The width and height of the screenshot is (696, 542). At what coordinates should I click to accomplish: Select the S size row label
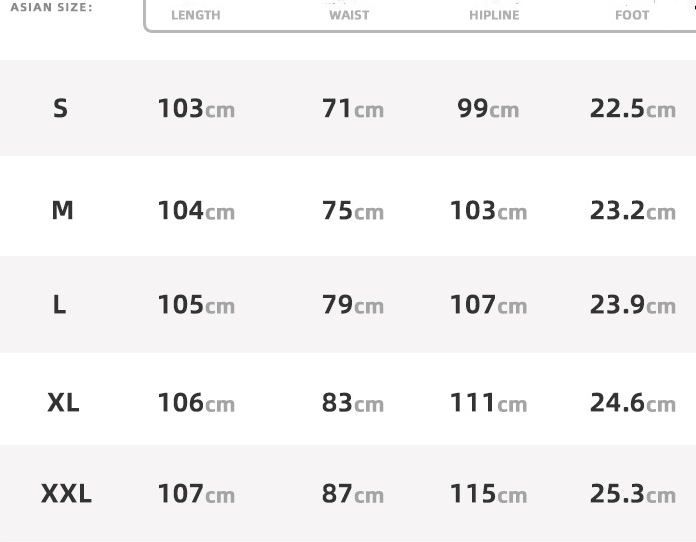[60, 108]
